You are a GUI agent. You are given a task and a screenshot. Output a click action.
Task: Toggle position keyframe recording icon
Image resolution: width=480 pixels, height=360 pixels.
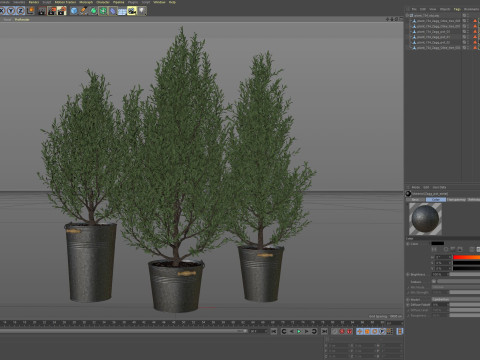(360, 331)
